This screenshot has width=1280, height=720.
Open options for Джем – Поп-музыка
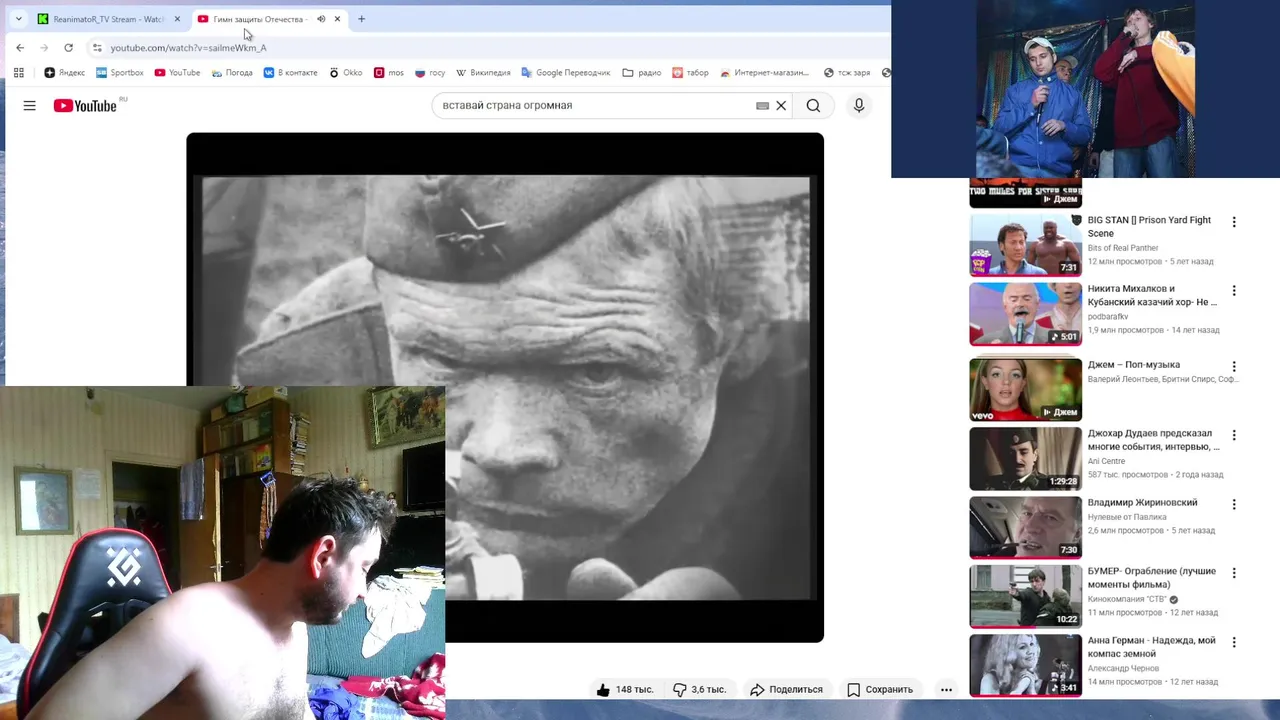(1234, 367)
